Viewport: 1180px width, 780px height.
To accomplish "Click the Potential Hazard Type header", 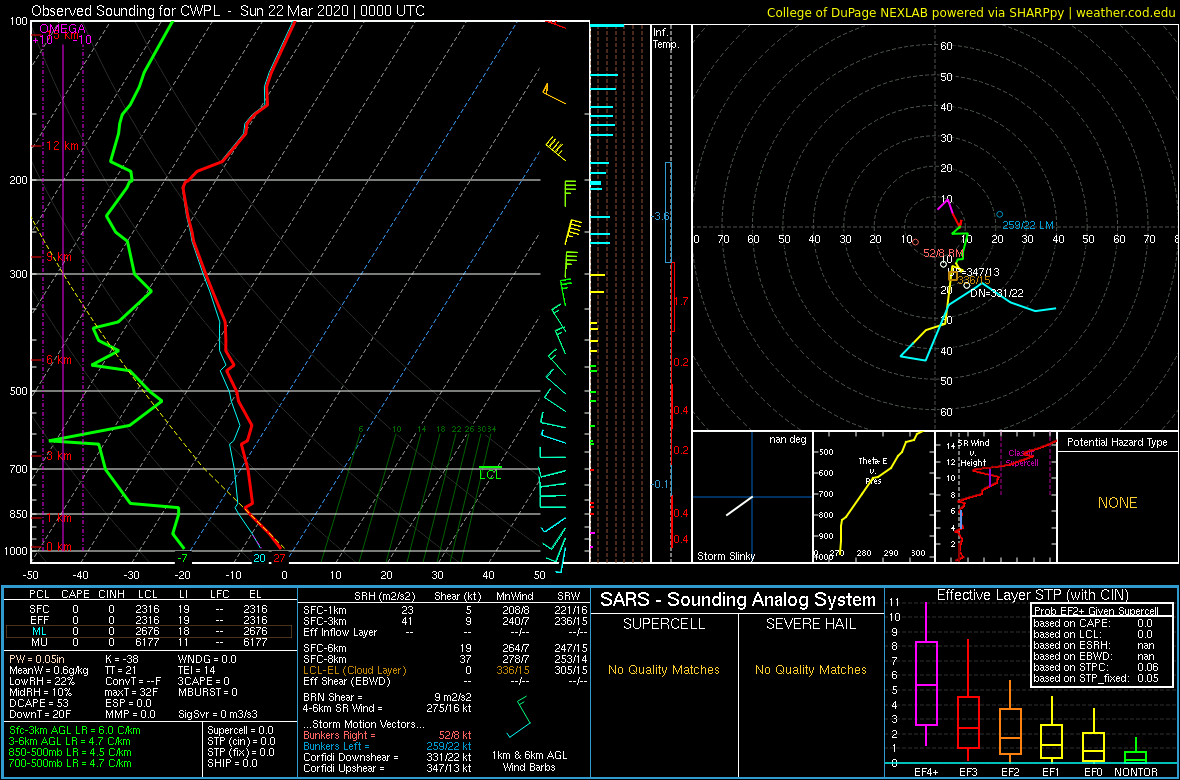I will coord(1118,442).
